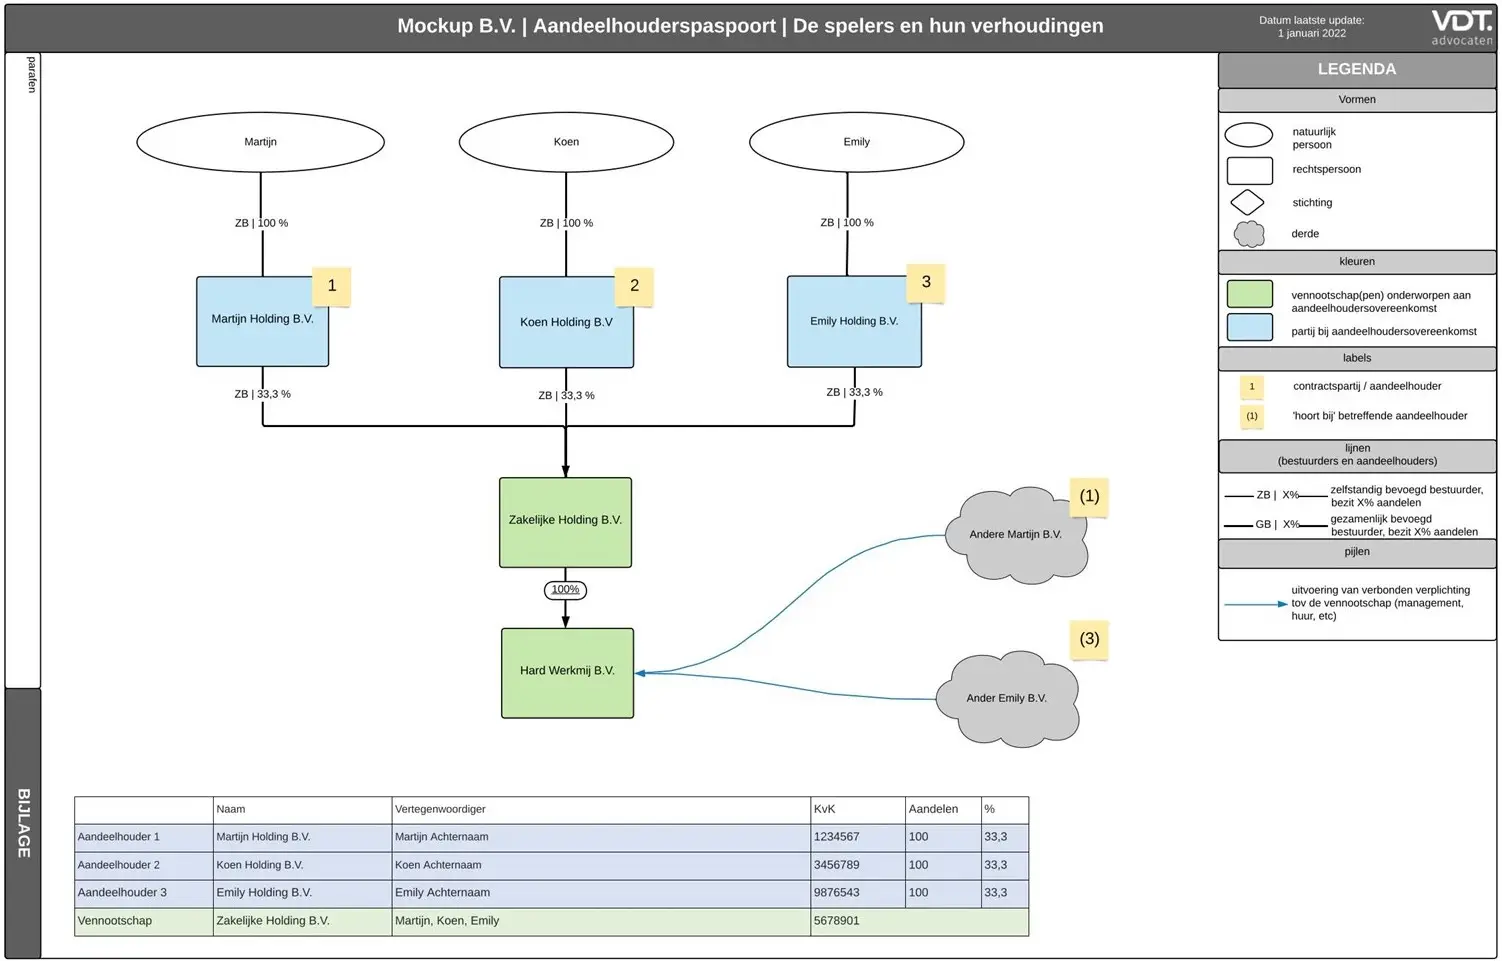Click the Datum laatste update text

[x=1311, y=27]
